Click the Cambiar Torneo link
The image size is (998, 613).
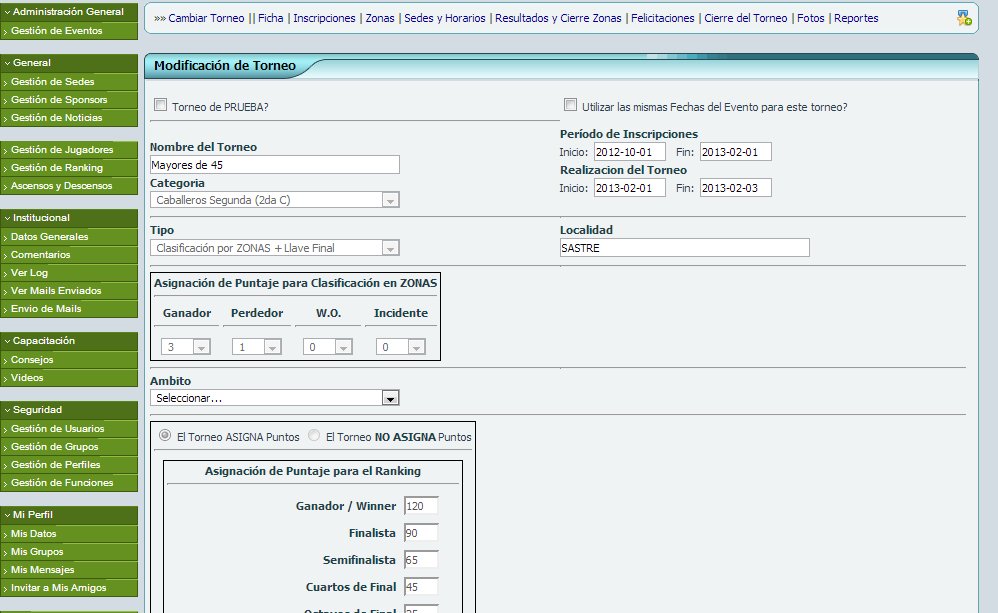tap(206, 18)
